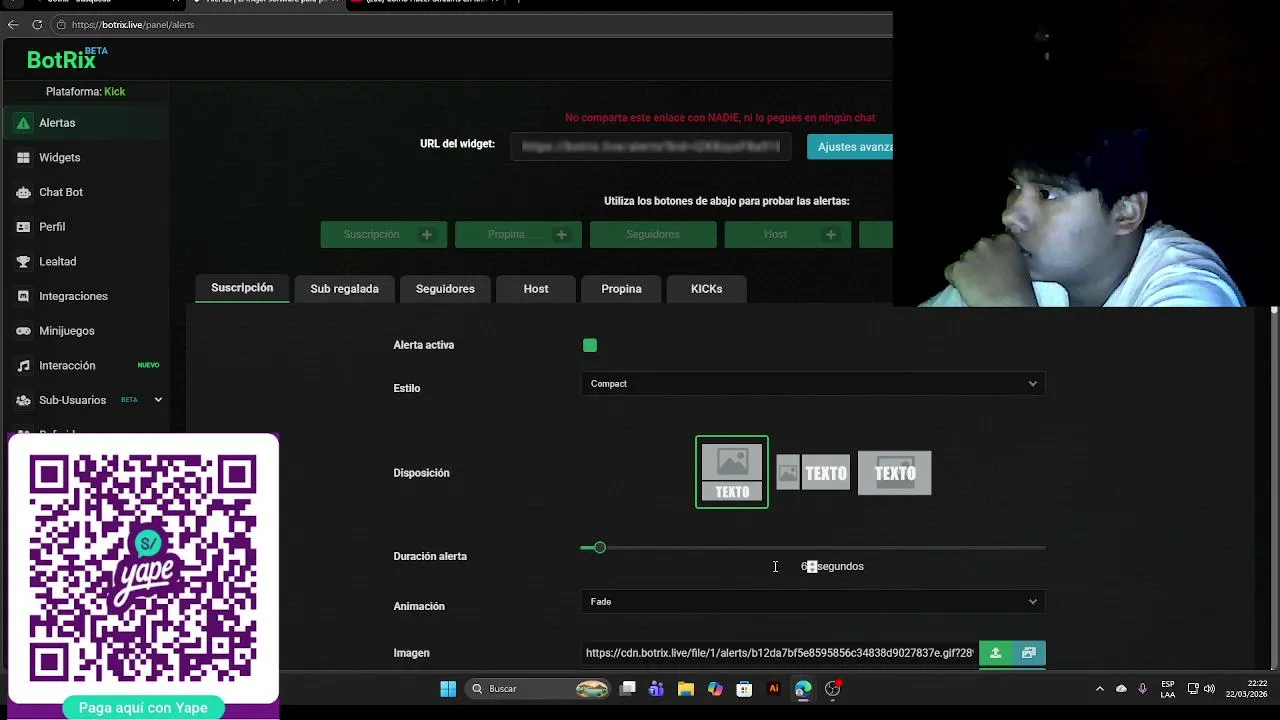Viewport: 1280px width, 720px height.
Task: Open the Windows Start menu
Action: tap(448, 688)
